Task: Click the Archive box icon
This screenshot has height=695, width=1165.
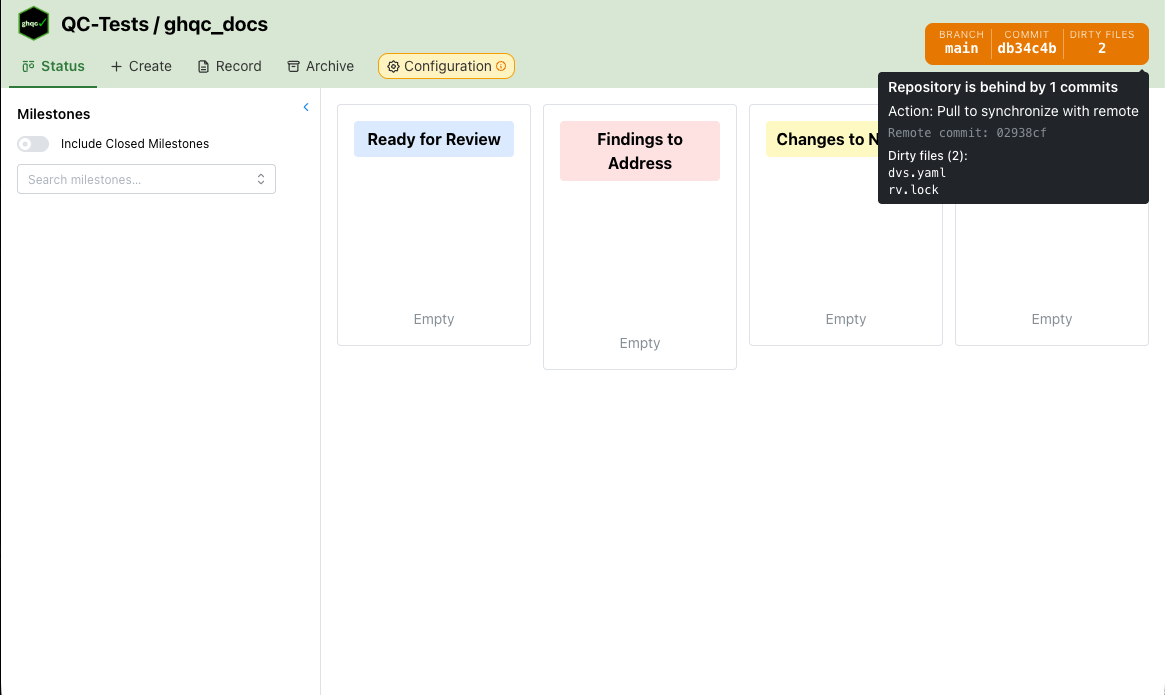Action: coord(293,67)
